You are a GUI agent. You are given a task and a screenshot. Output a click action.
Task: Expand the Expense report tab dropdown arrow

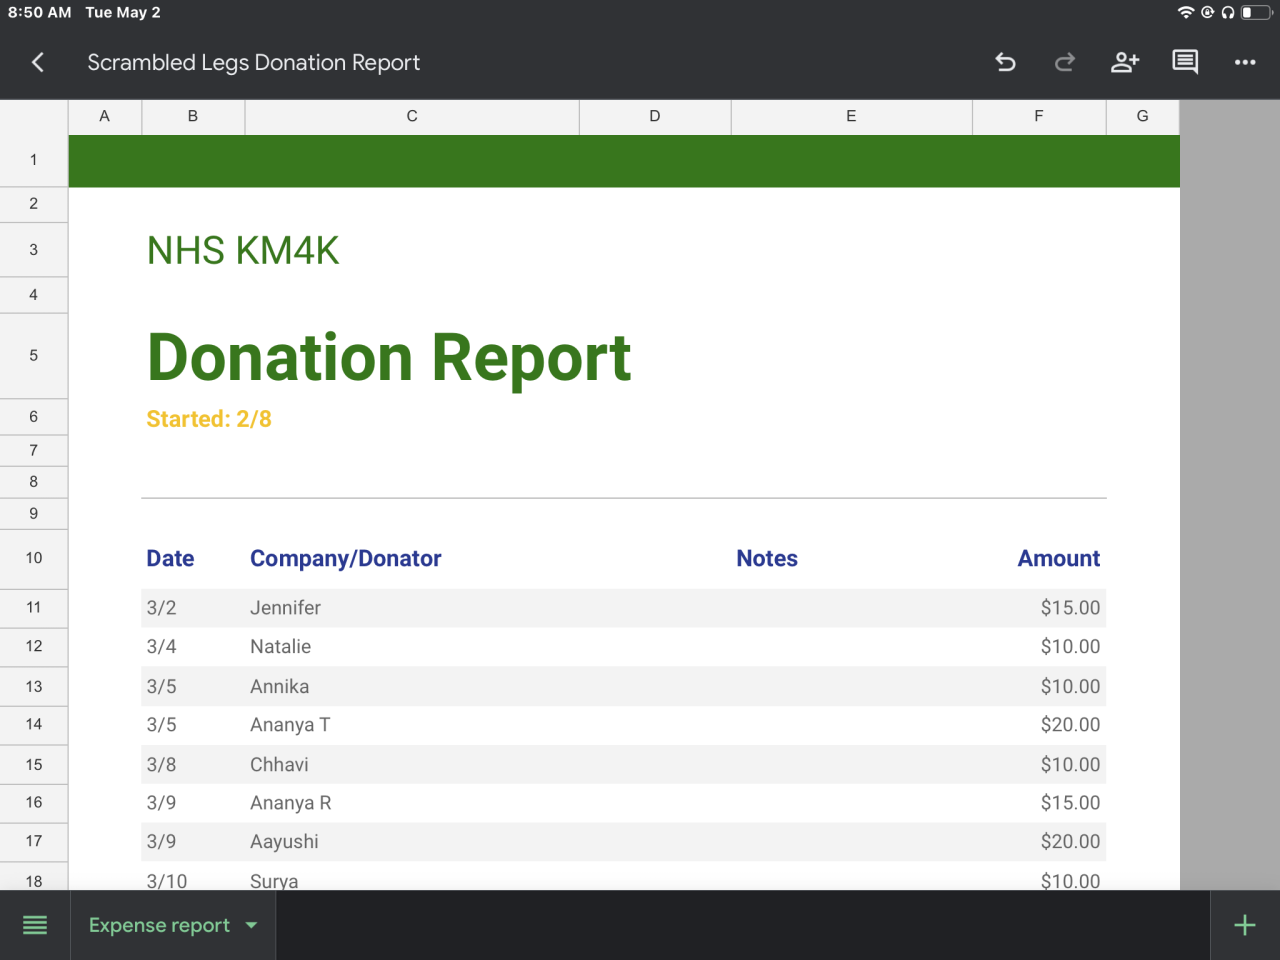point(252,925)
